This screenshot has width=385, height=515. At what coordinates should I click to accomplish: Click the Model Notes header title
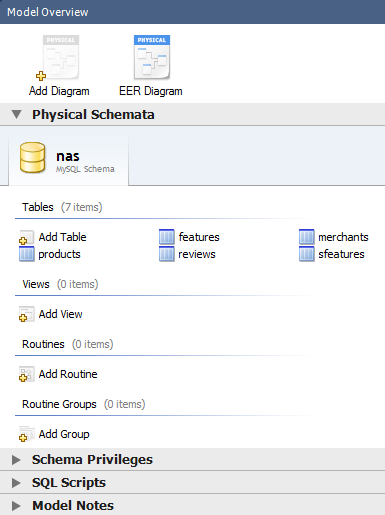[x=73, y=506]
